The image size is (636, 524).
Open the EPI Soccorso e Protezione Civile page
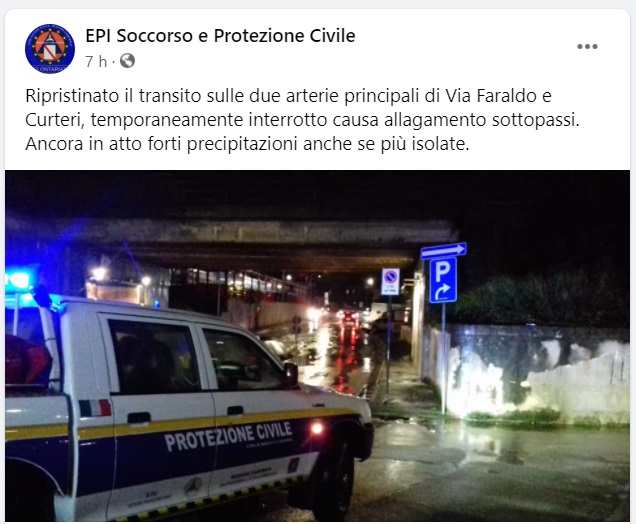pos(220,36)
